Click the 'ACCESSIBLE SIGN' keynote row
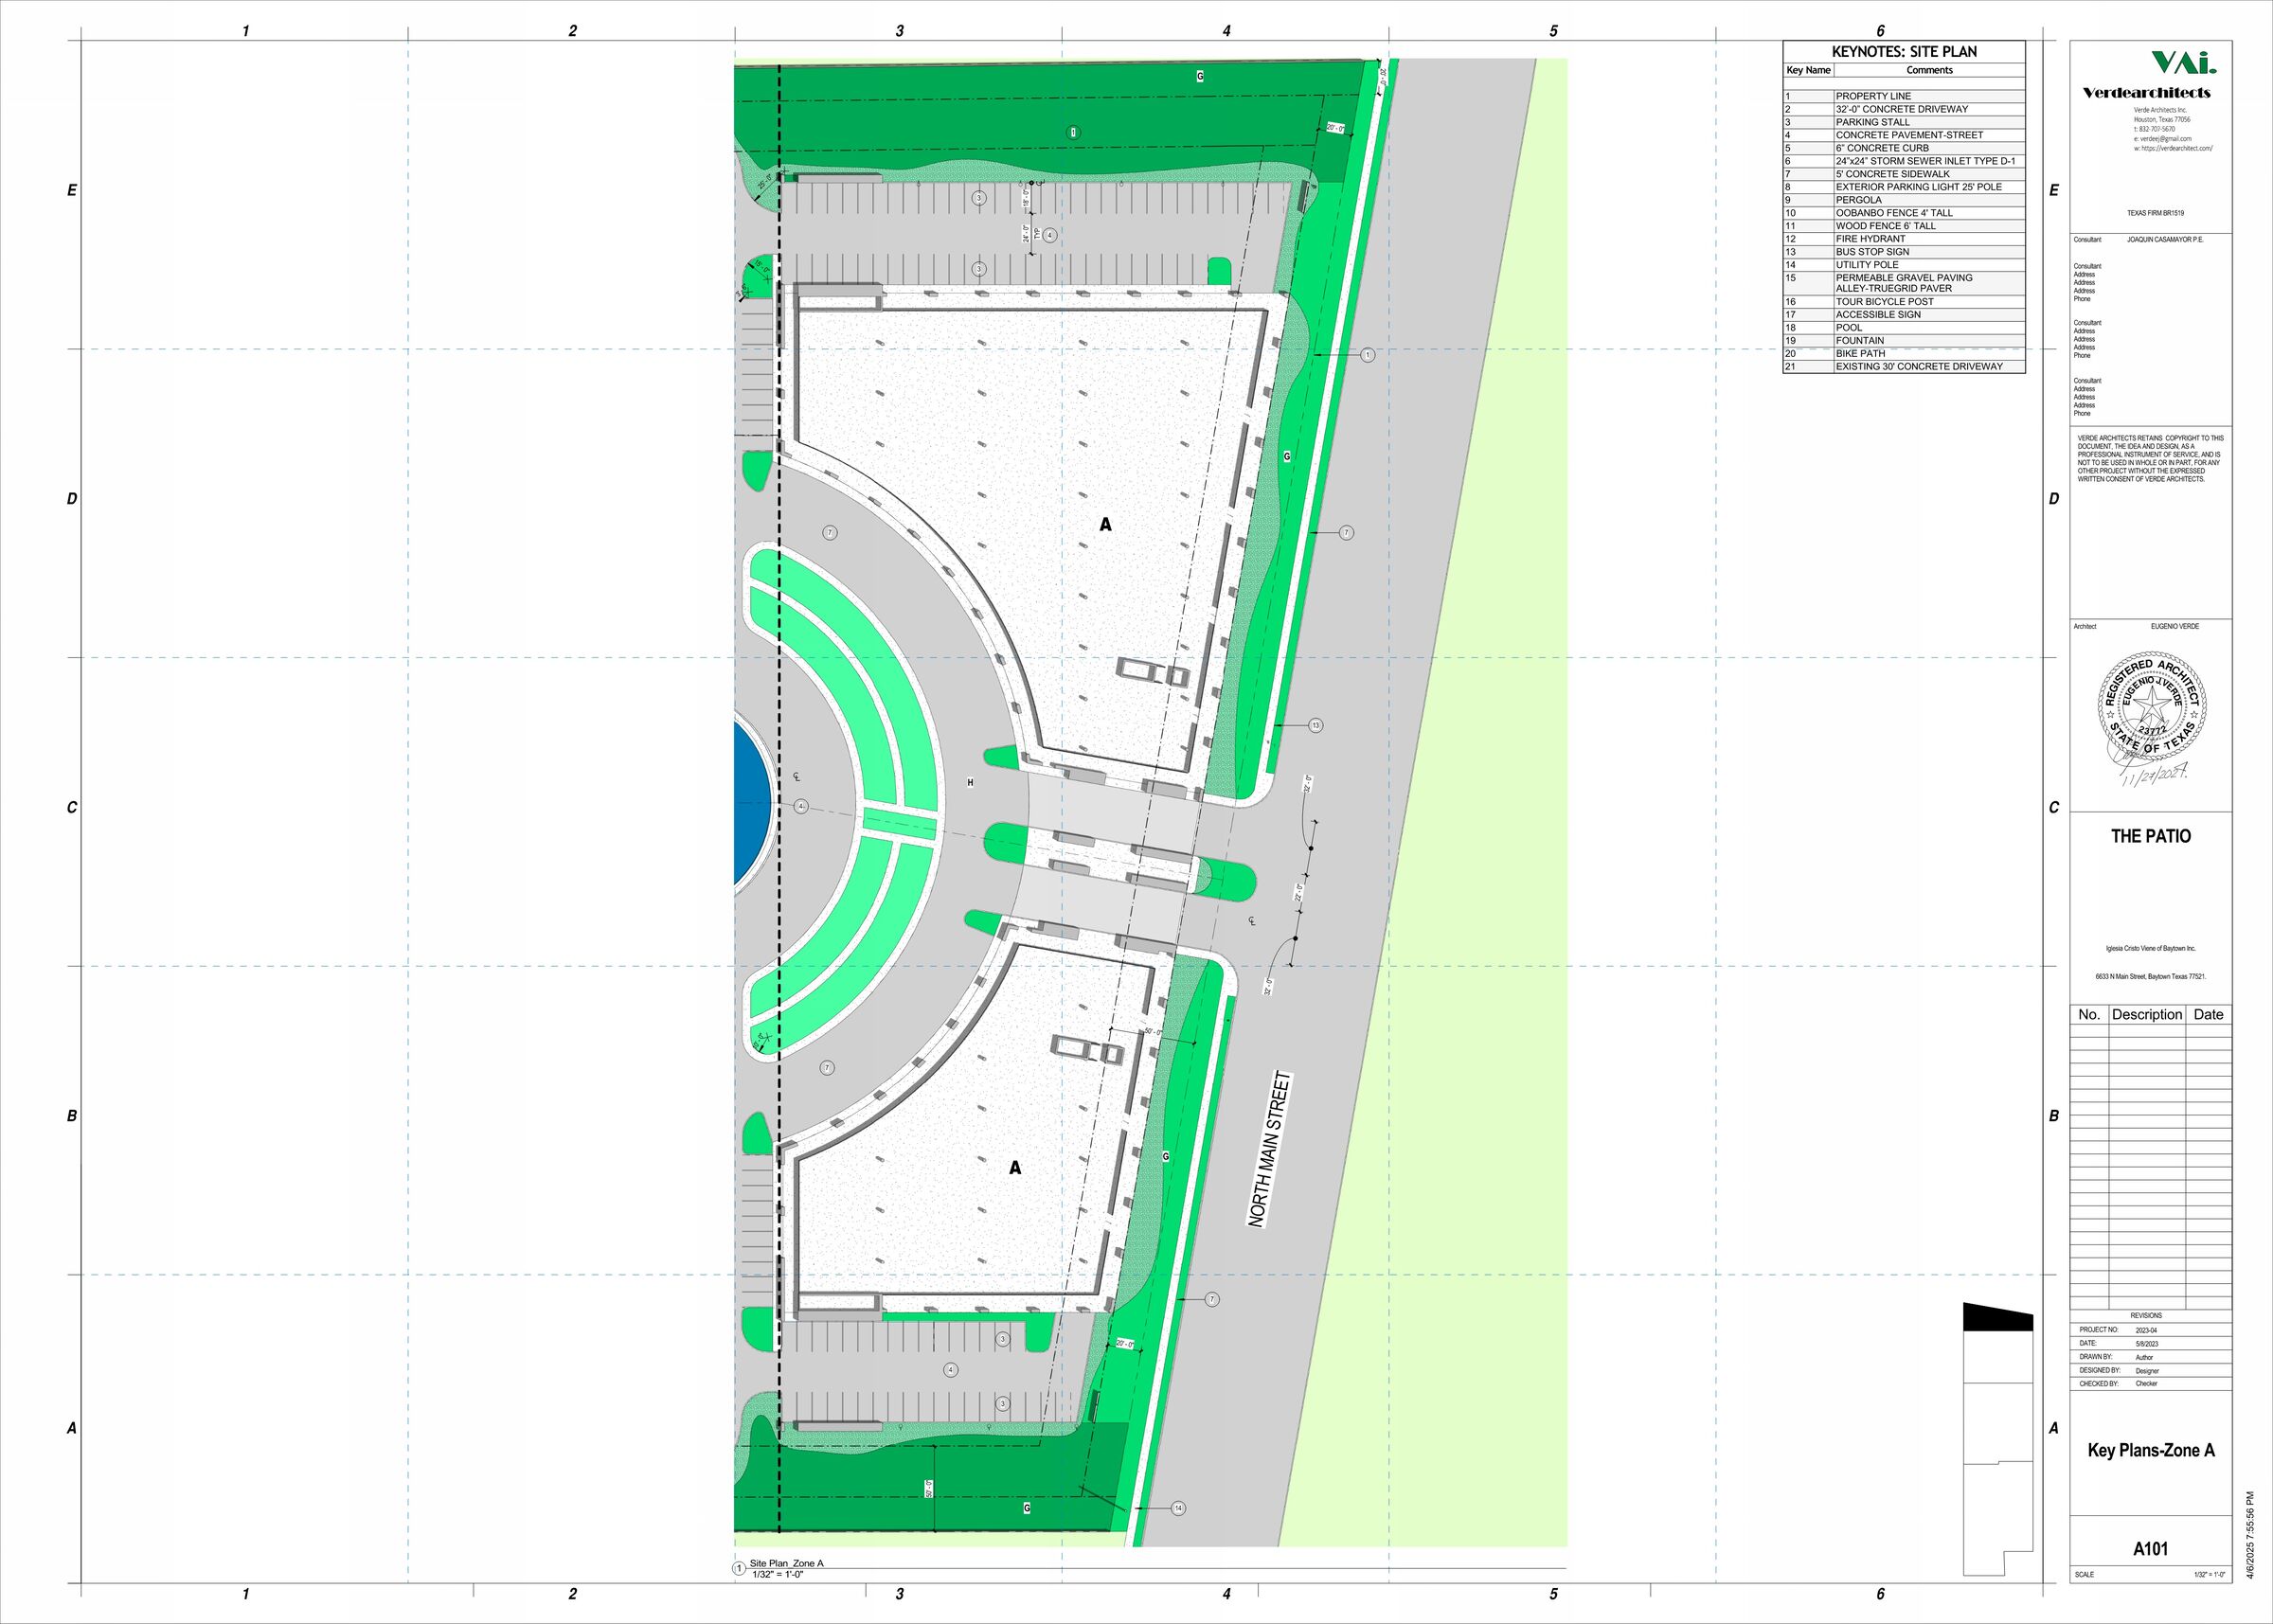The height and width of the screenshot is (1624, 2273). tap(1904, 314)
